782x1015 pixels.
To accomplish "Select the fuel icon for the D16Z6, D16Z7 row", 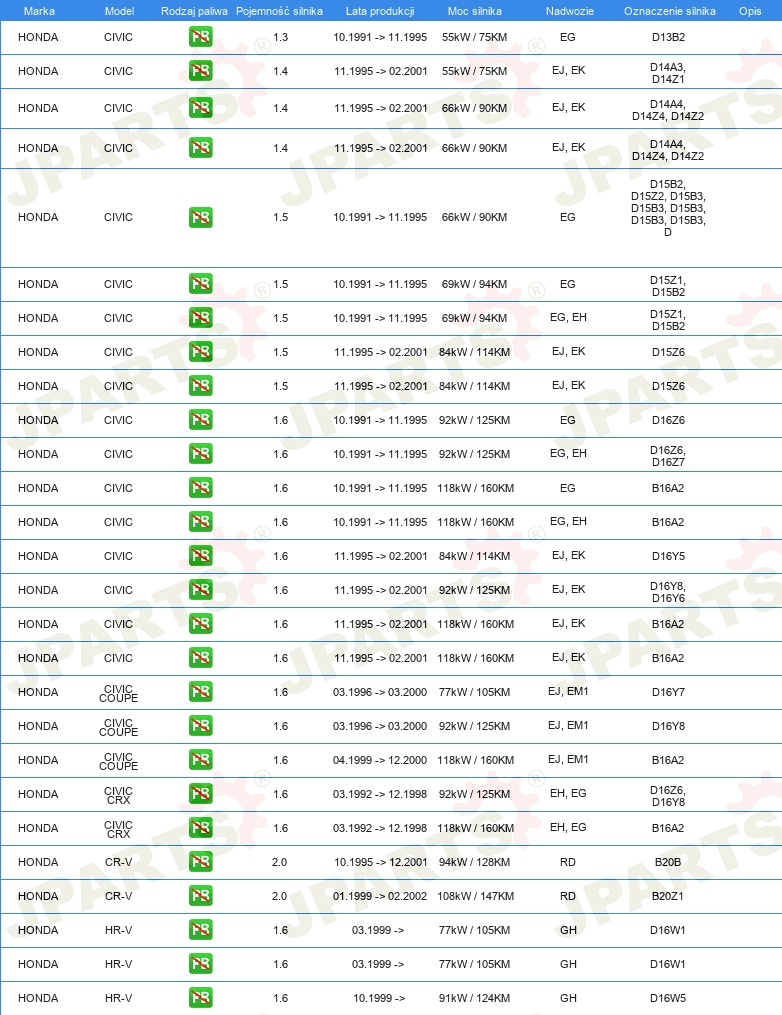I will pyautogui.click(x=201, y=454).
